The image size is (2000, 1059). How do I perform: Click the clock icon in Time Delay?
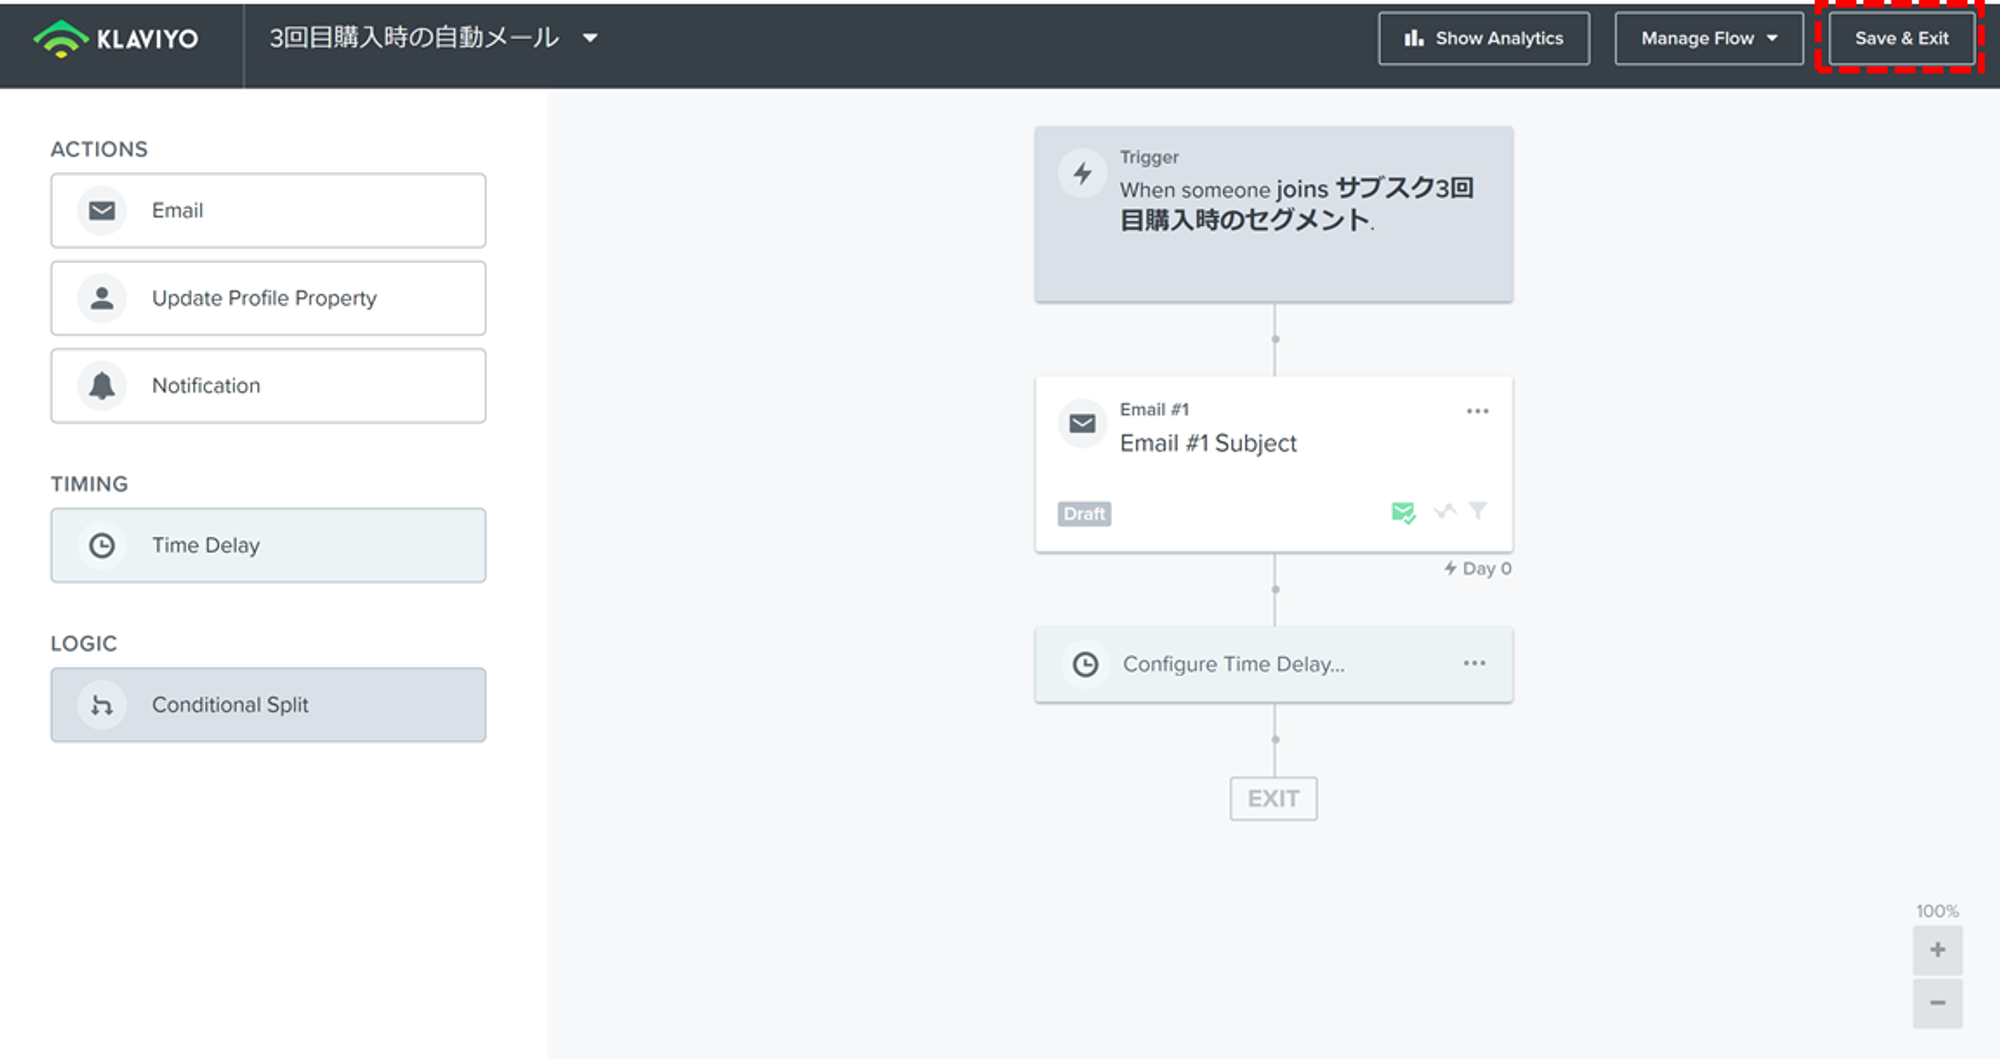click(102, 546)
